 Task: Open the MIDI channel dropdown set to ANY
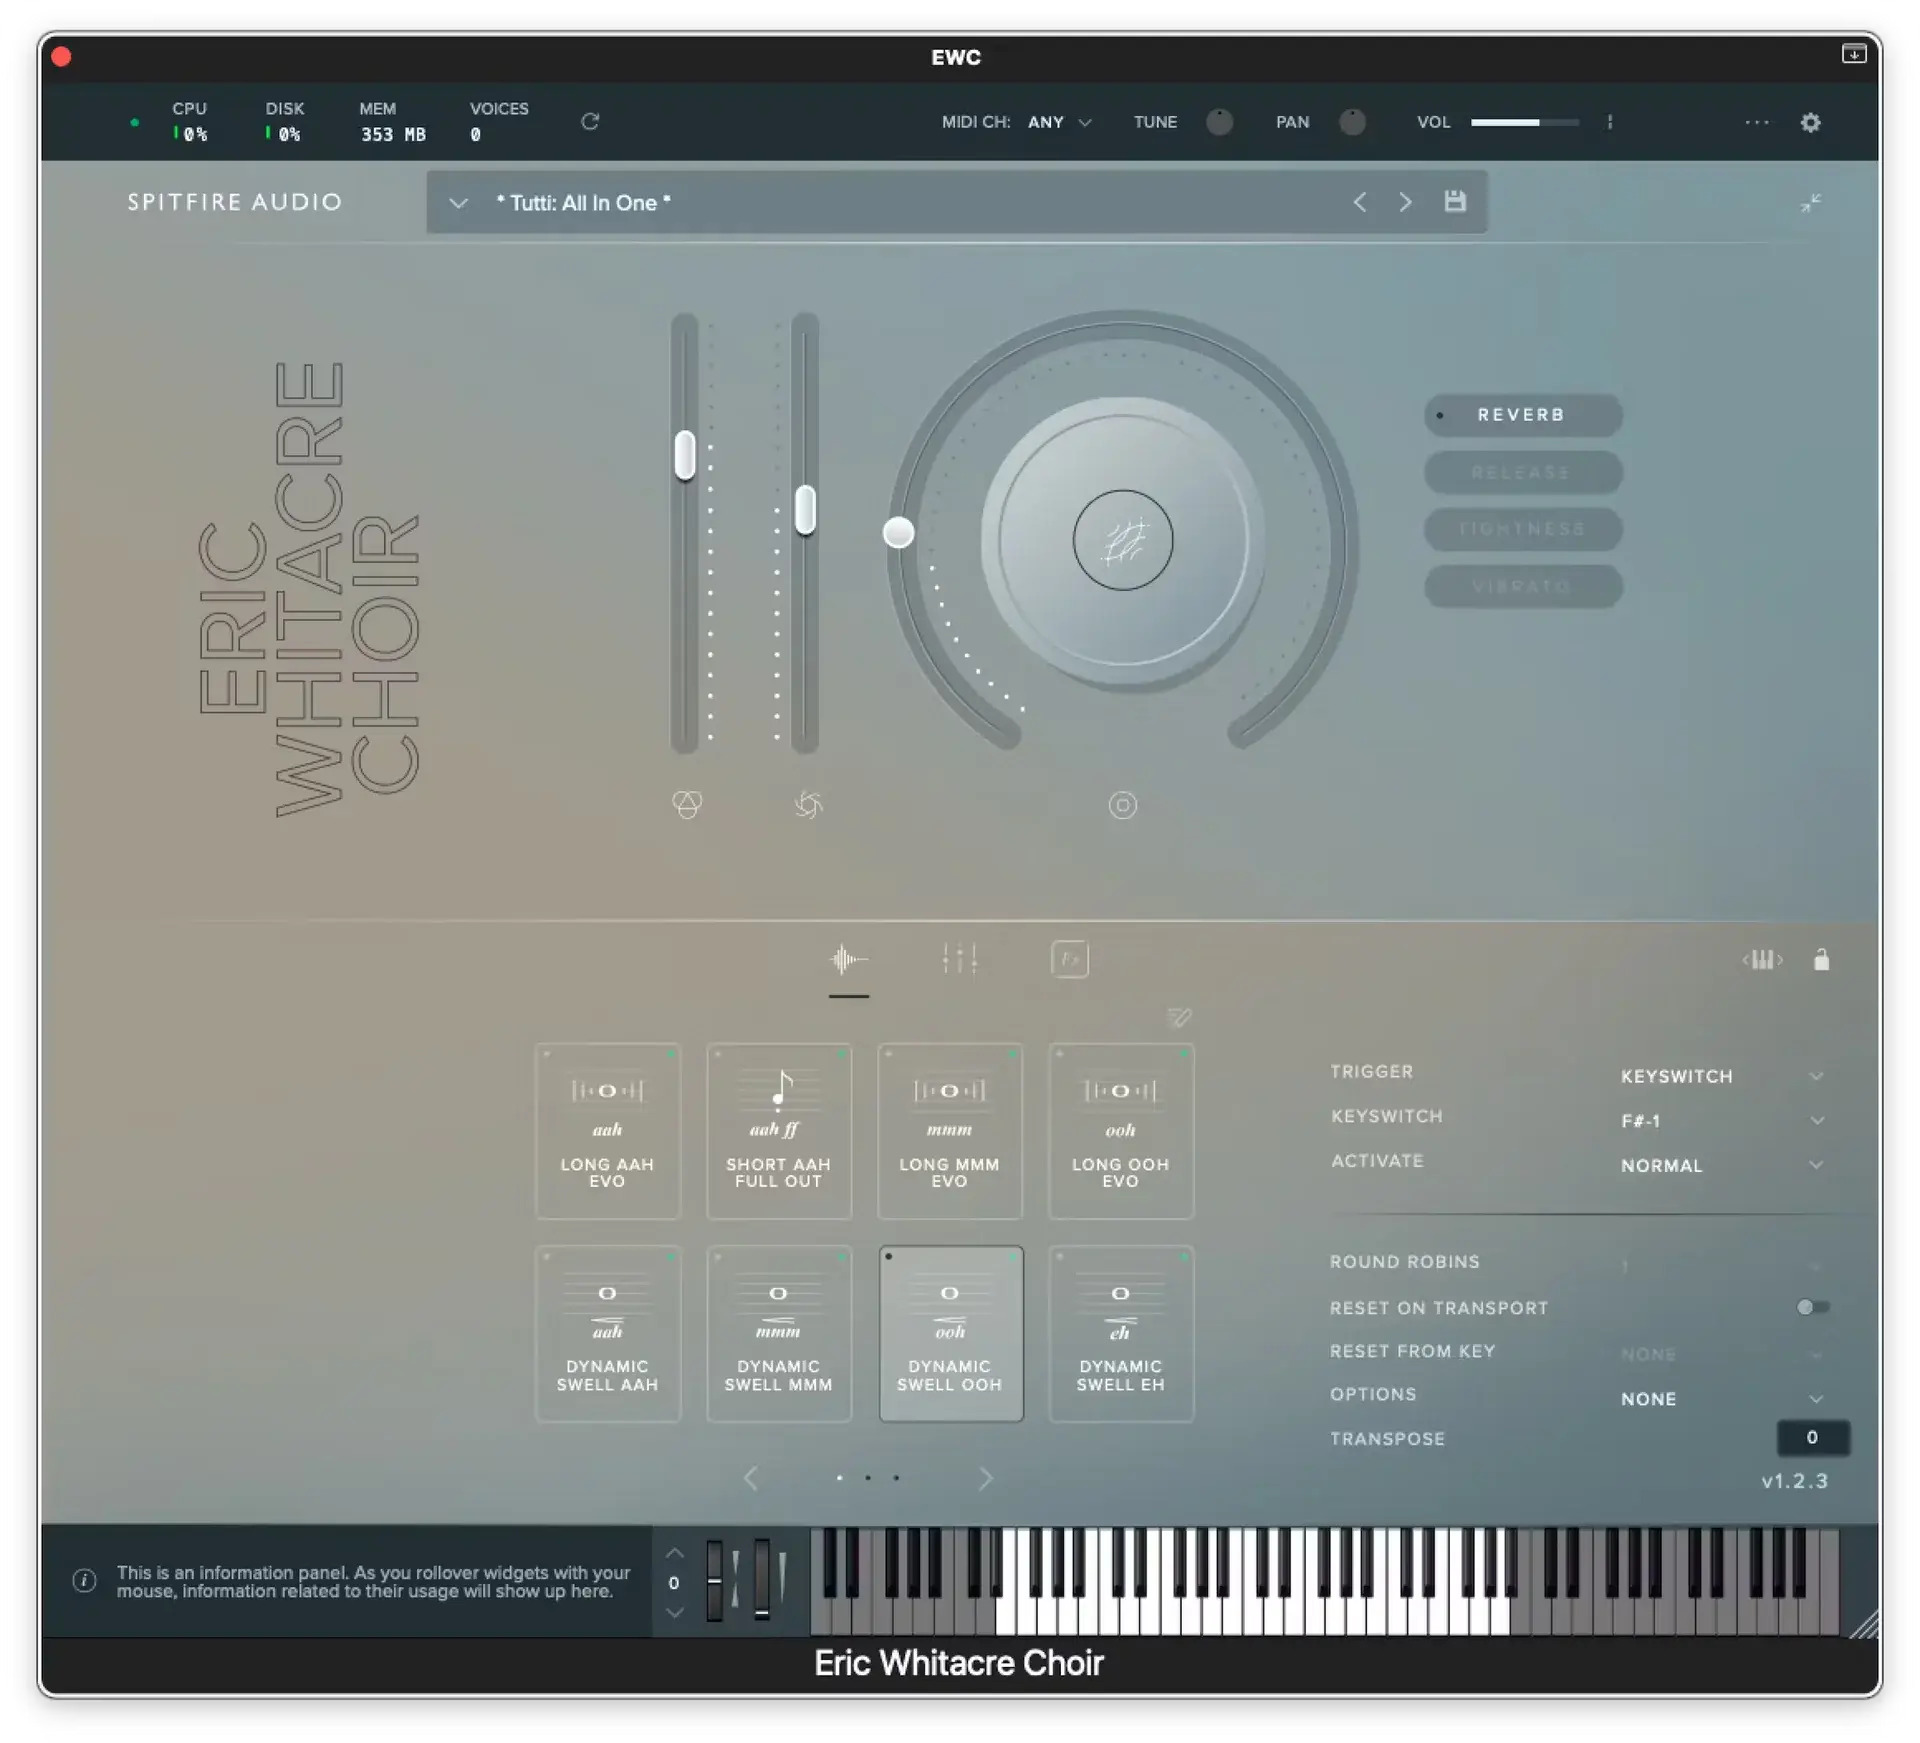click(1059, 122)
